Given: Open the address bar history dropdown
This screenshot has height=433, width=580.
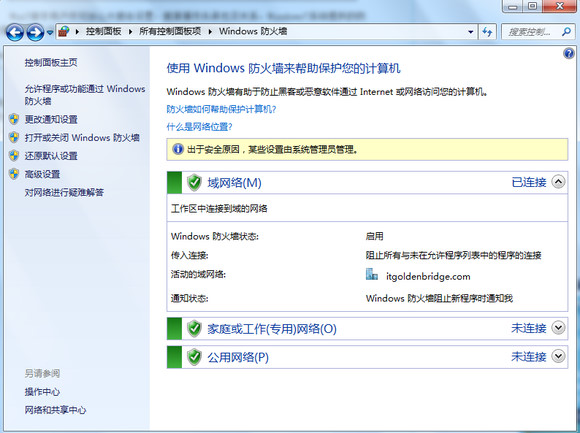Looking at the screenshot, I should point(471,32).
